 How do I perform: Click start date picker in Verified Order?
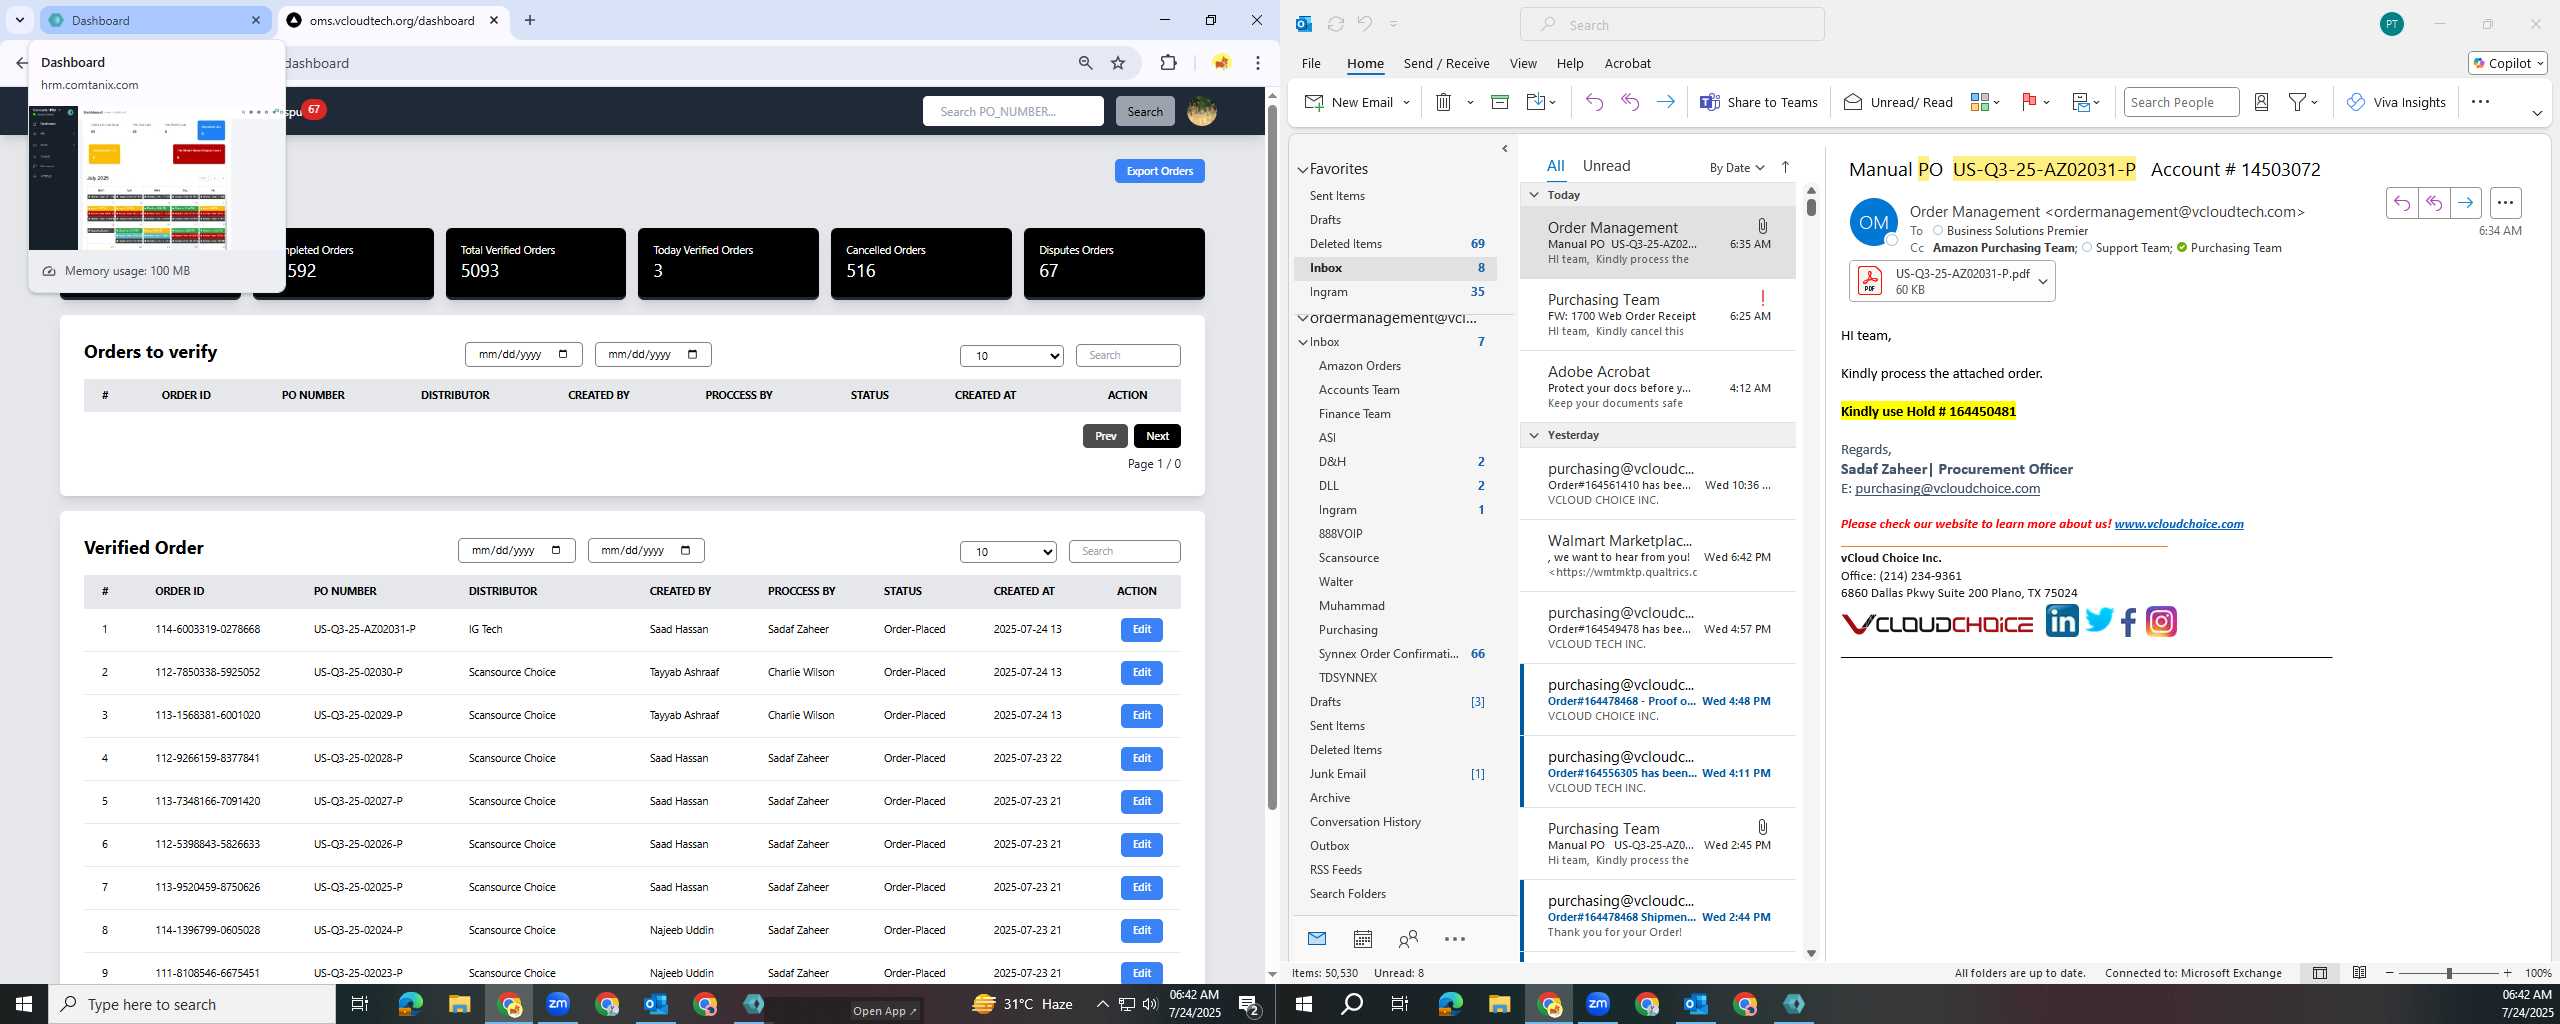[516, 551]
